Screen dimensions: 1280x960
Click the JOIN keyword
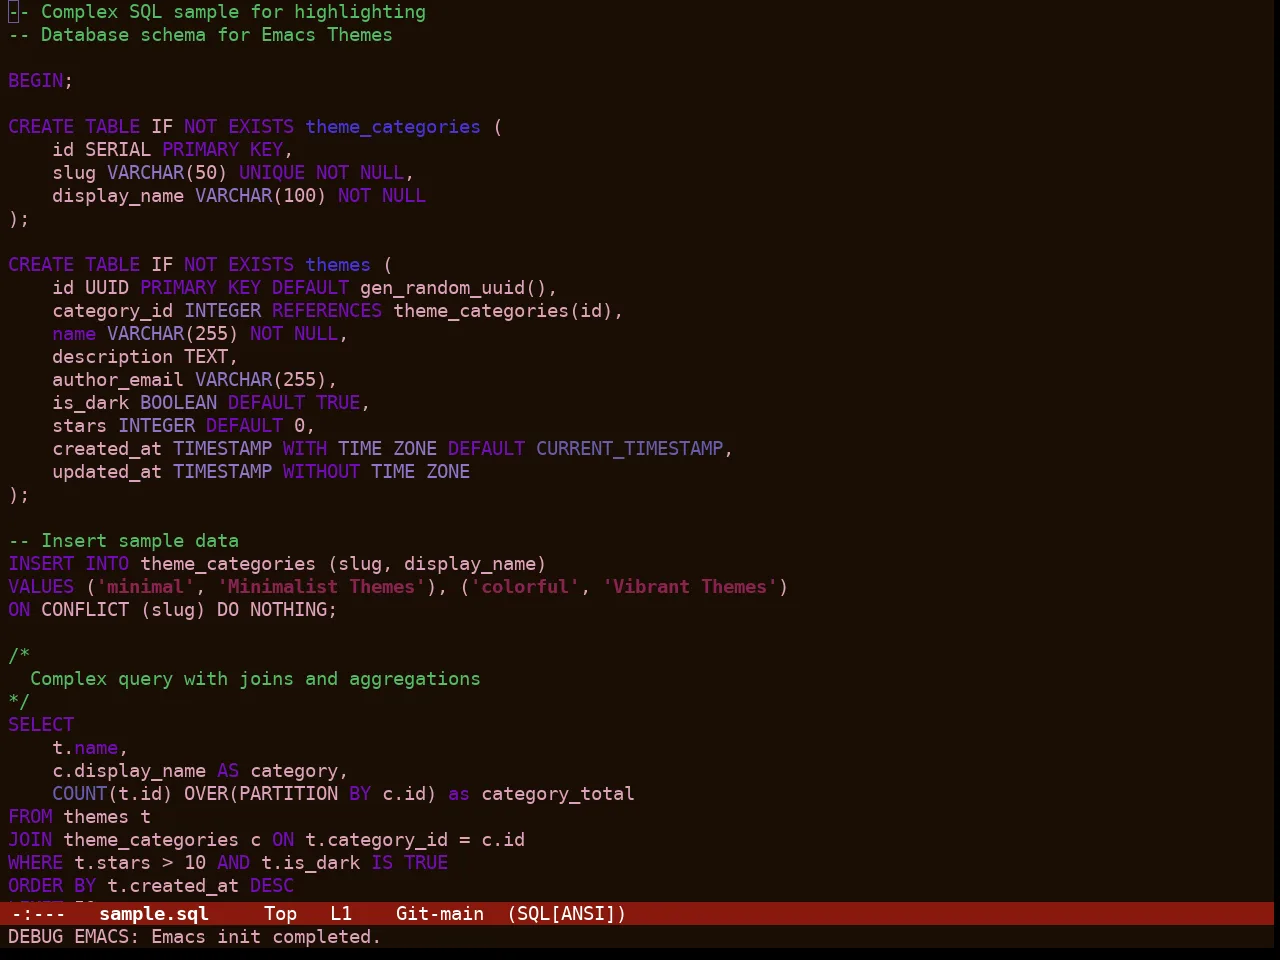point(30,839)
